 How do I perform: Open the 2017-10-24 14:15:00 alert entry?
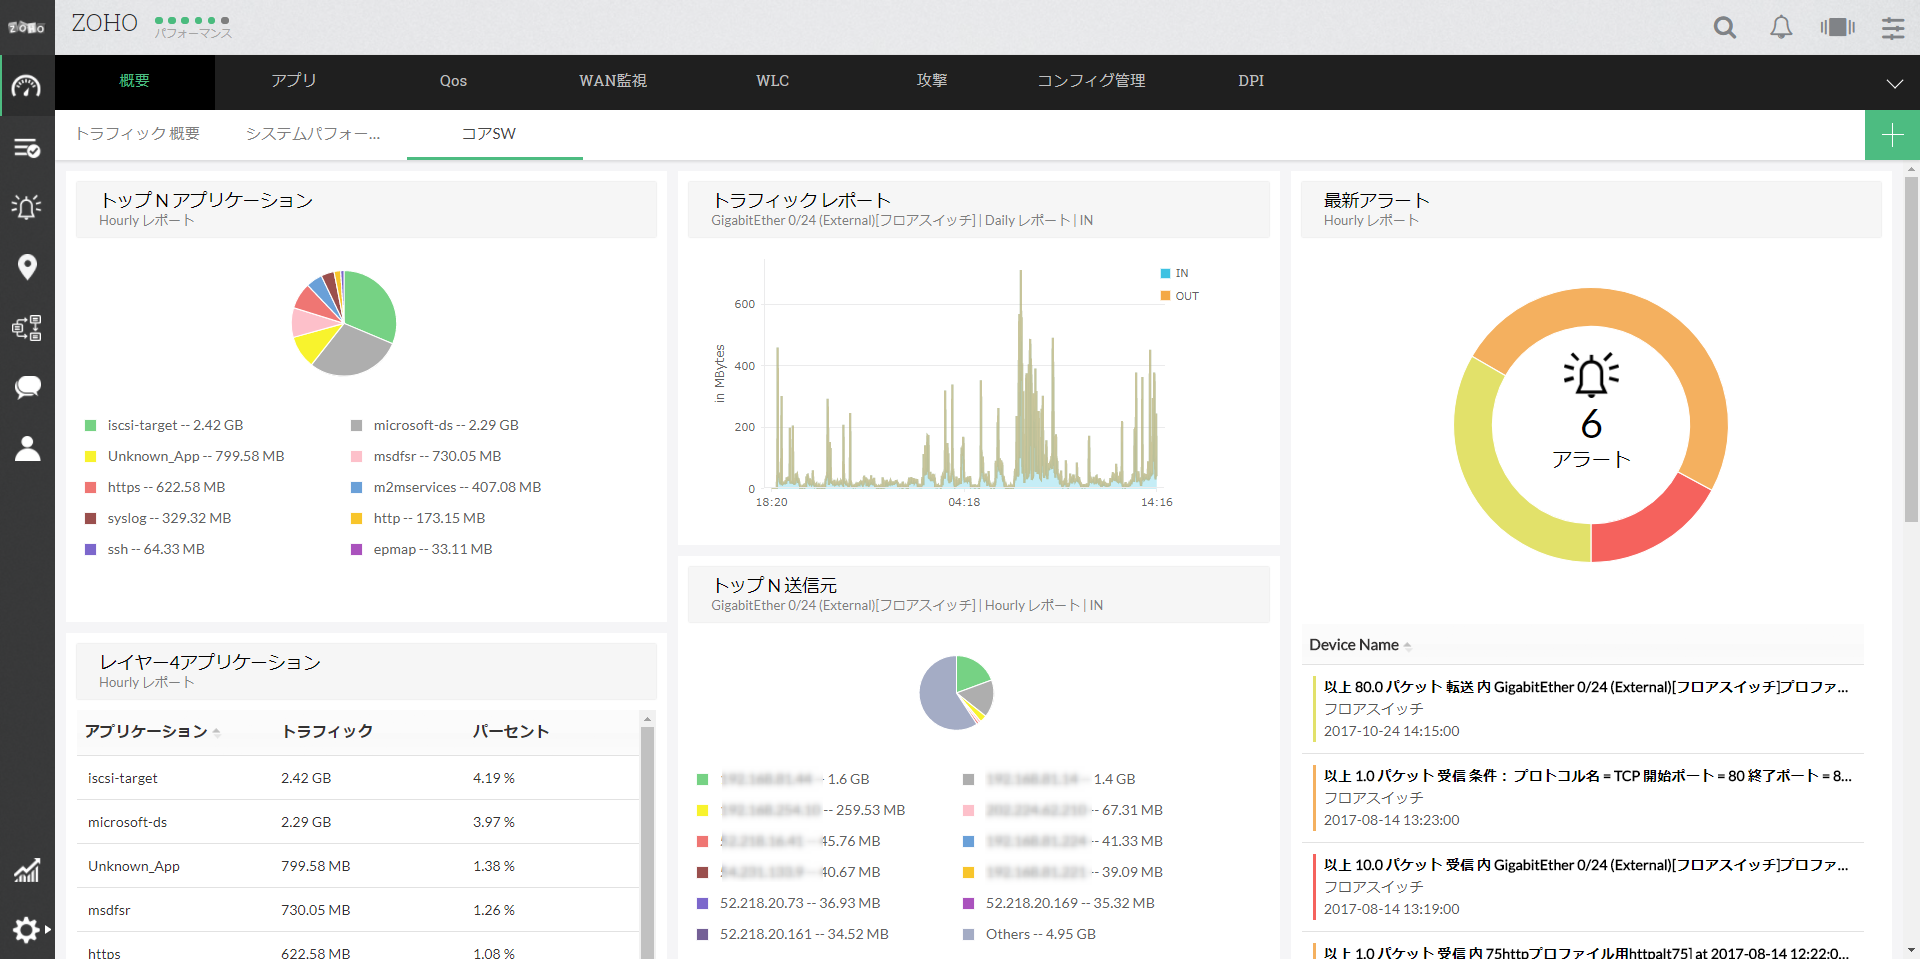click(1586, 709)
